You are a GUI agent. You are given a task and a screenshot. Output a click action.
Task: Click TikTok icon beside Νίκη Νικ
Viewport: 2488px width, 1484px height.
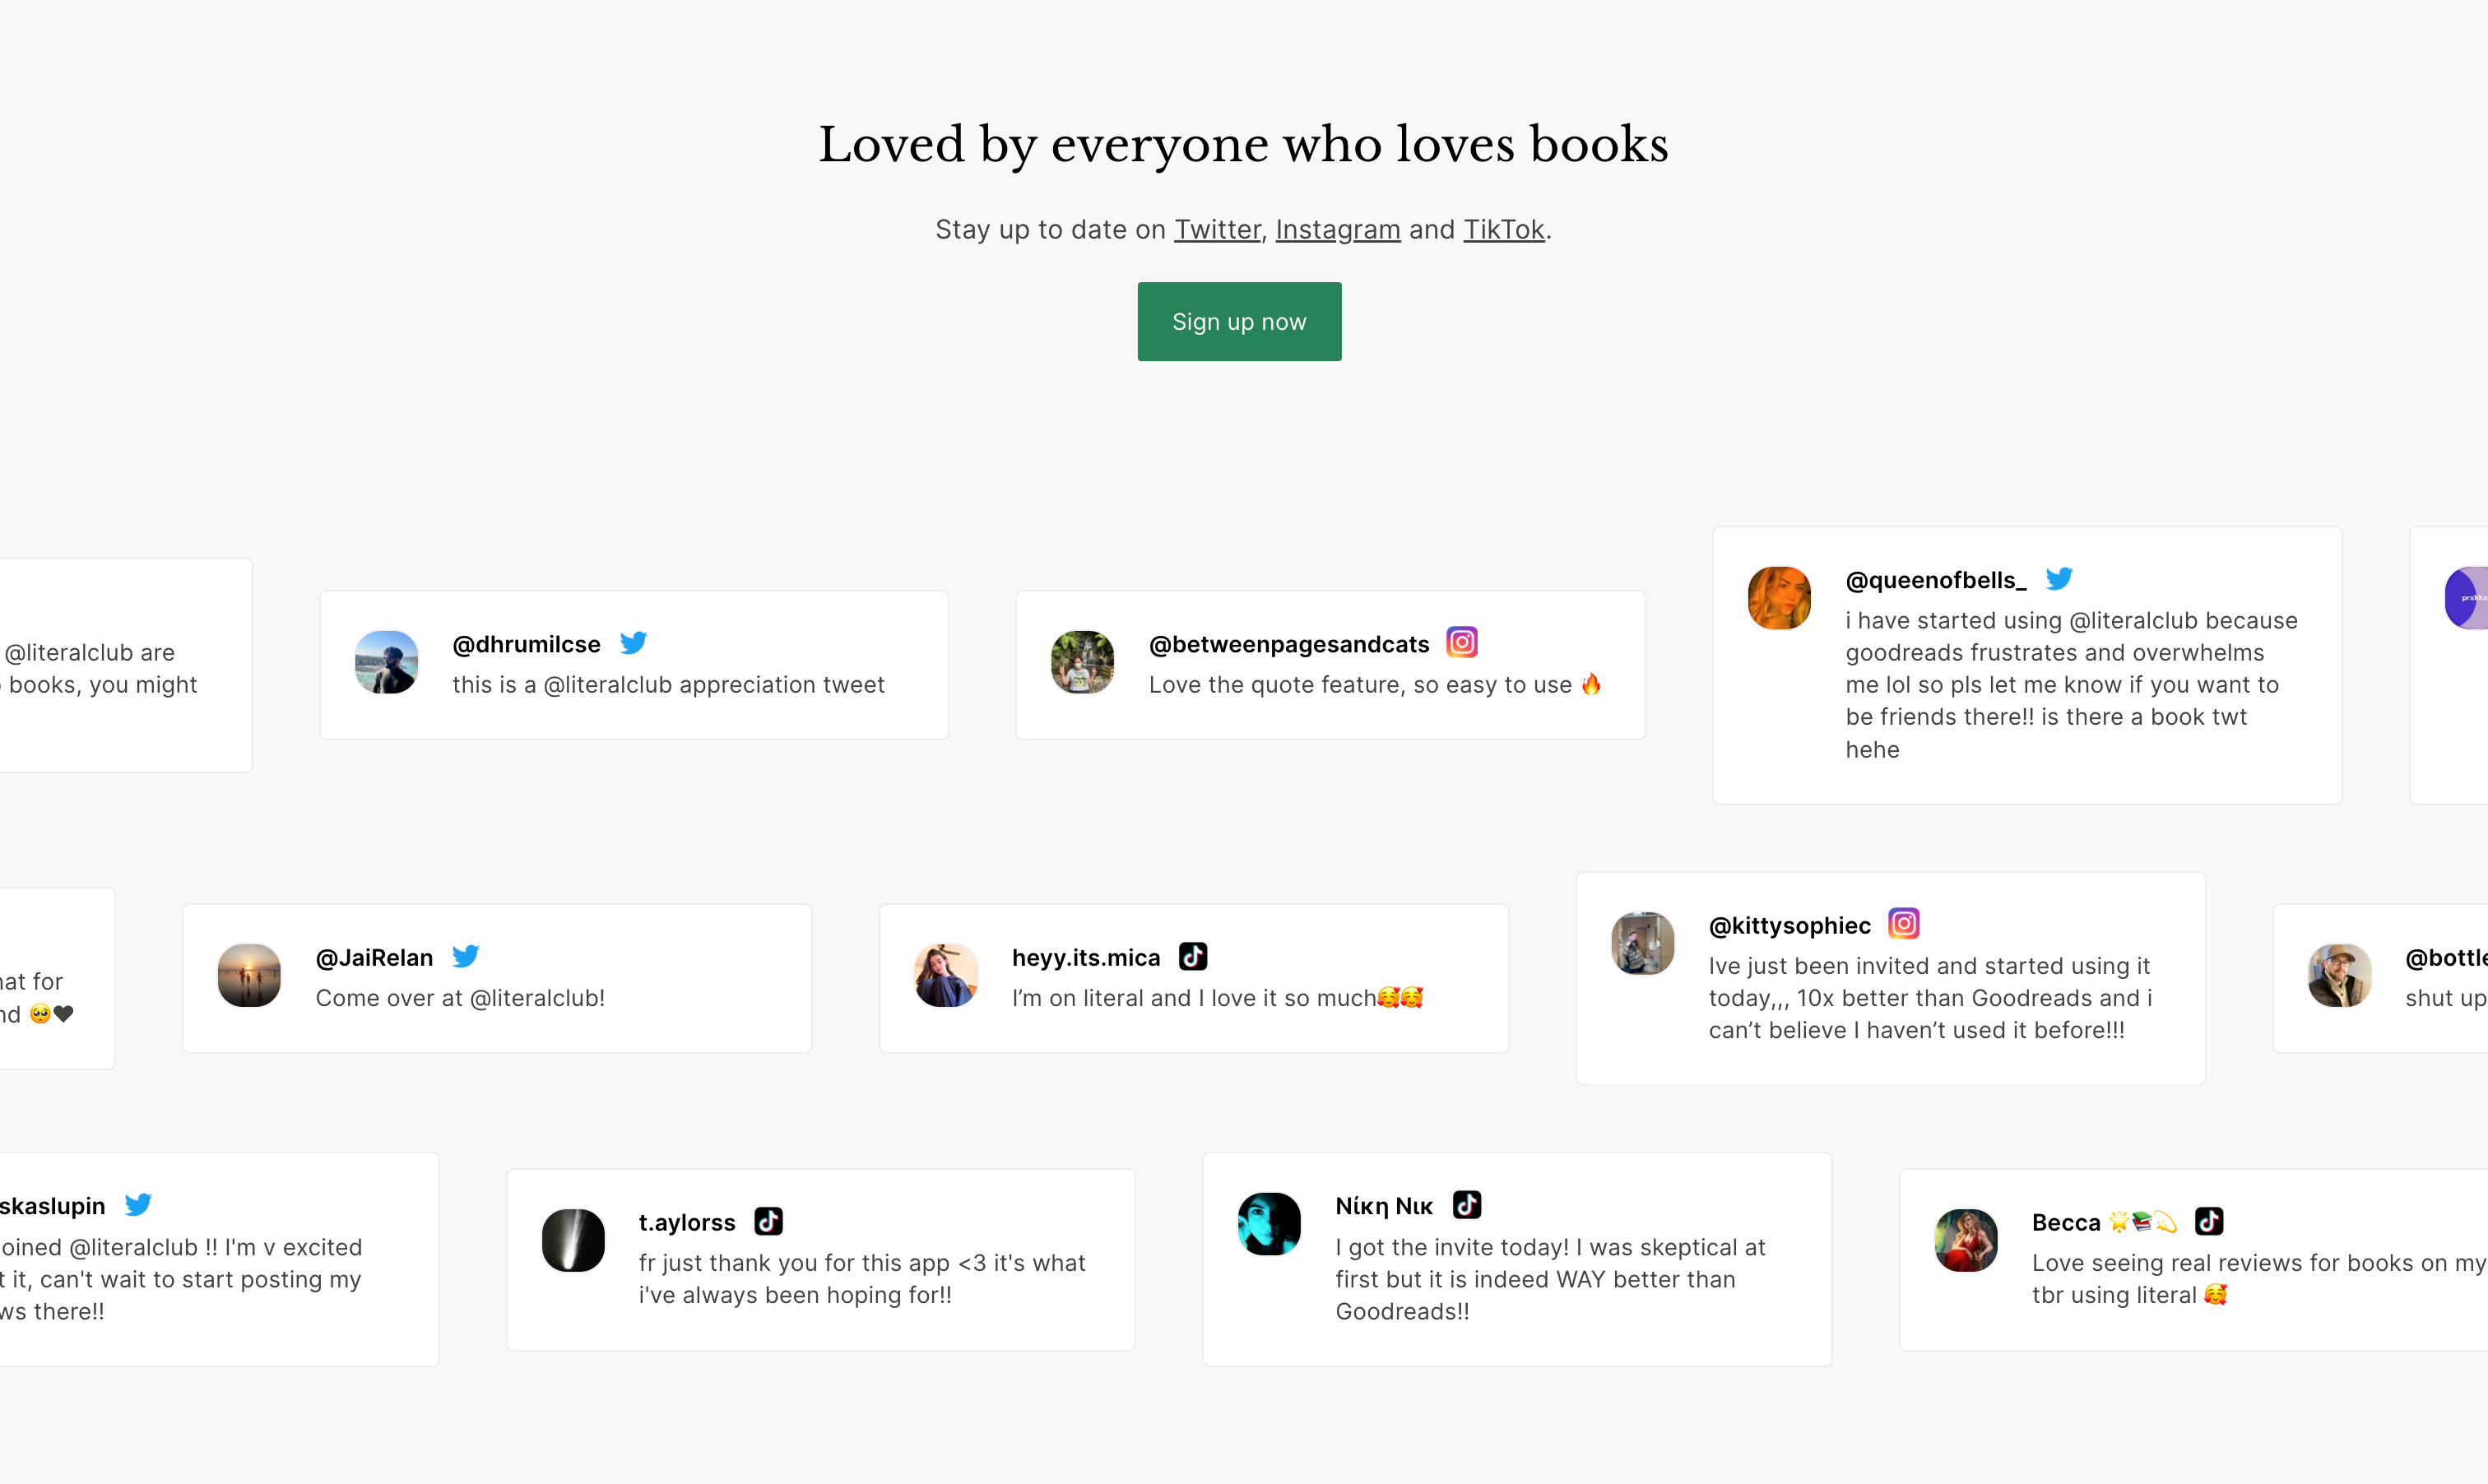(x=1466, y=1205)
